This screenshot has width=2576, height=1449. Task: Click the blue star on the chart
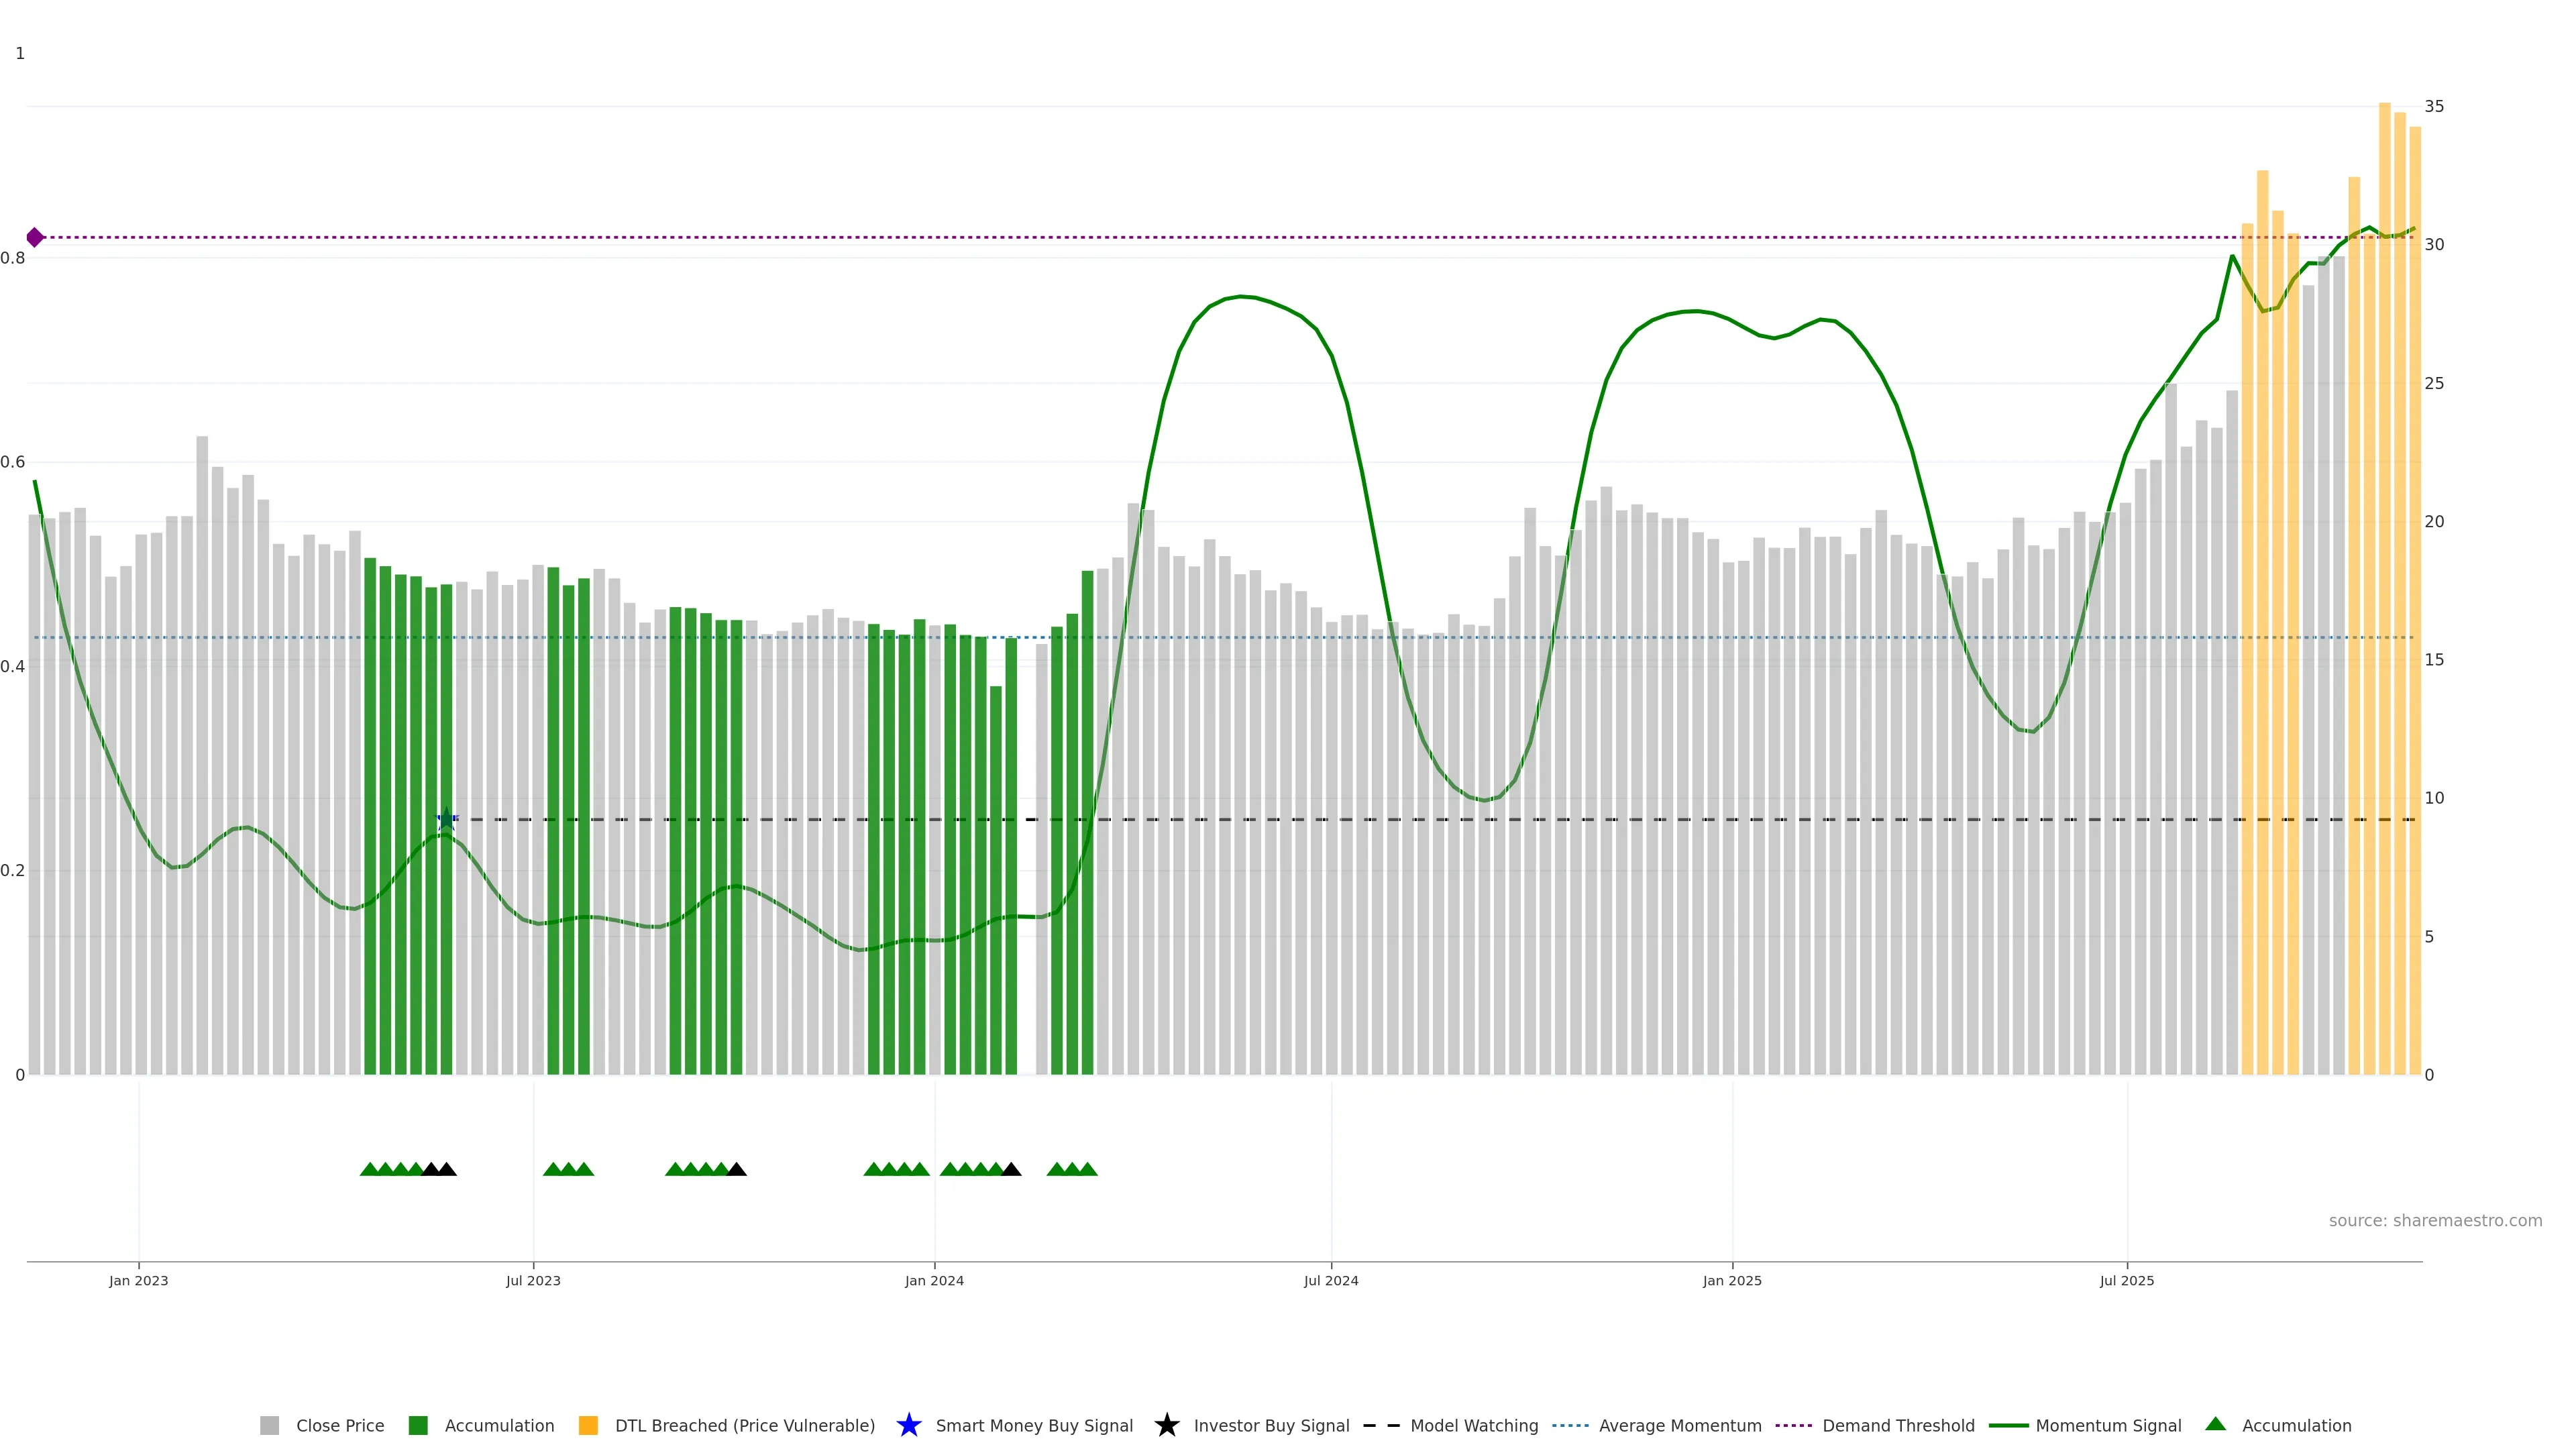pyautogui.click(x=447, y=819)
